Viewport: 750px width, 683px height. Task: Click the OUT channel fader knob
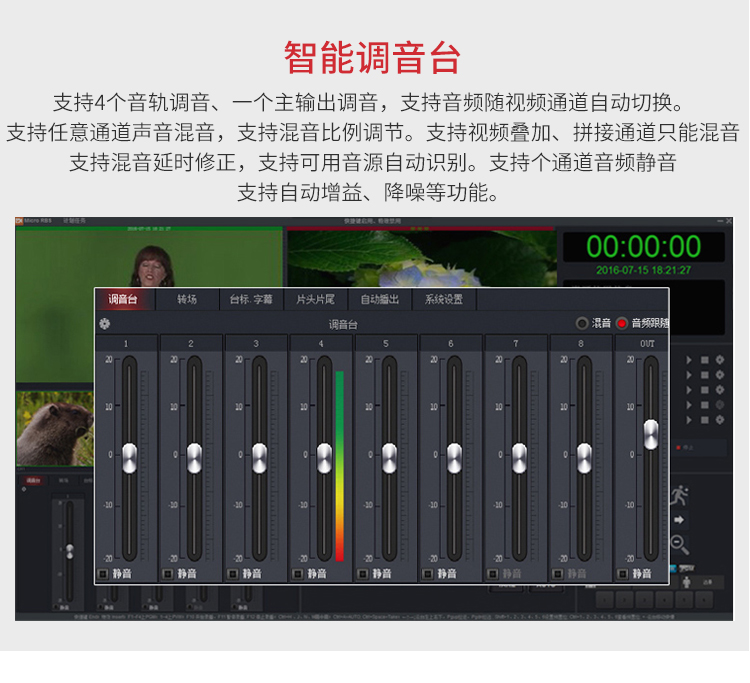tap(651, 434)
